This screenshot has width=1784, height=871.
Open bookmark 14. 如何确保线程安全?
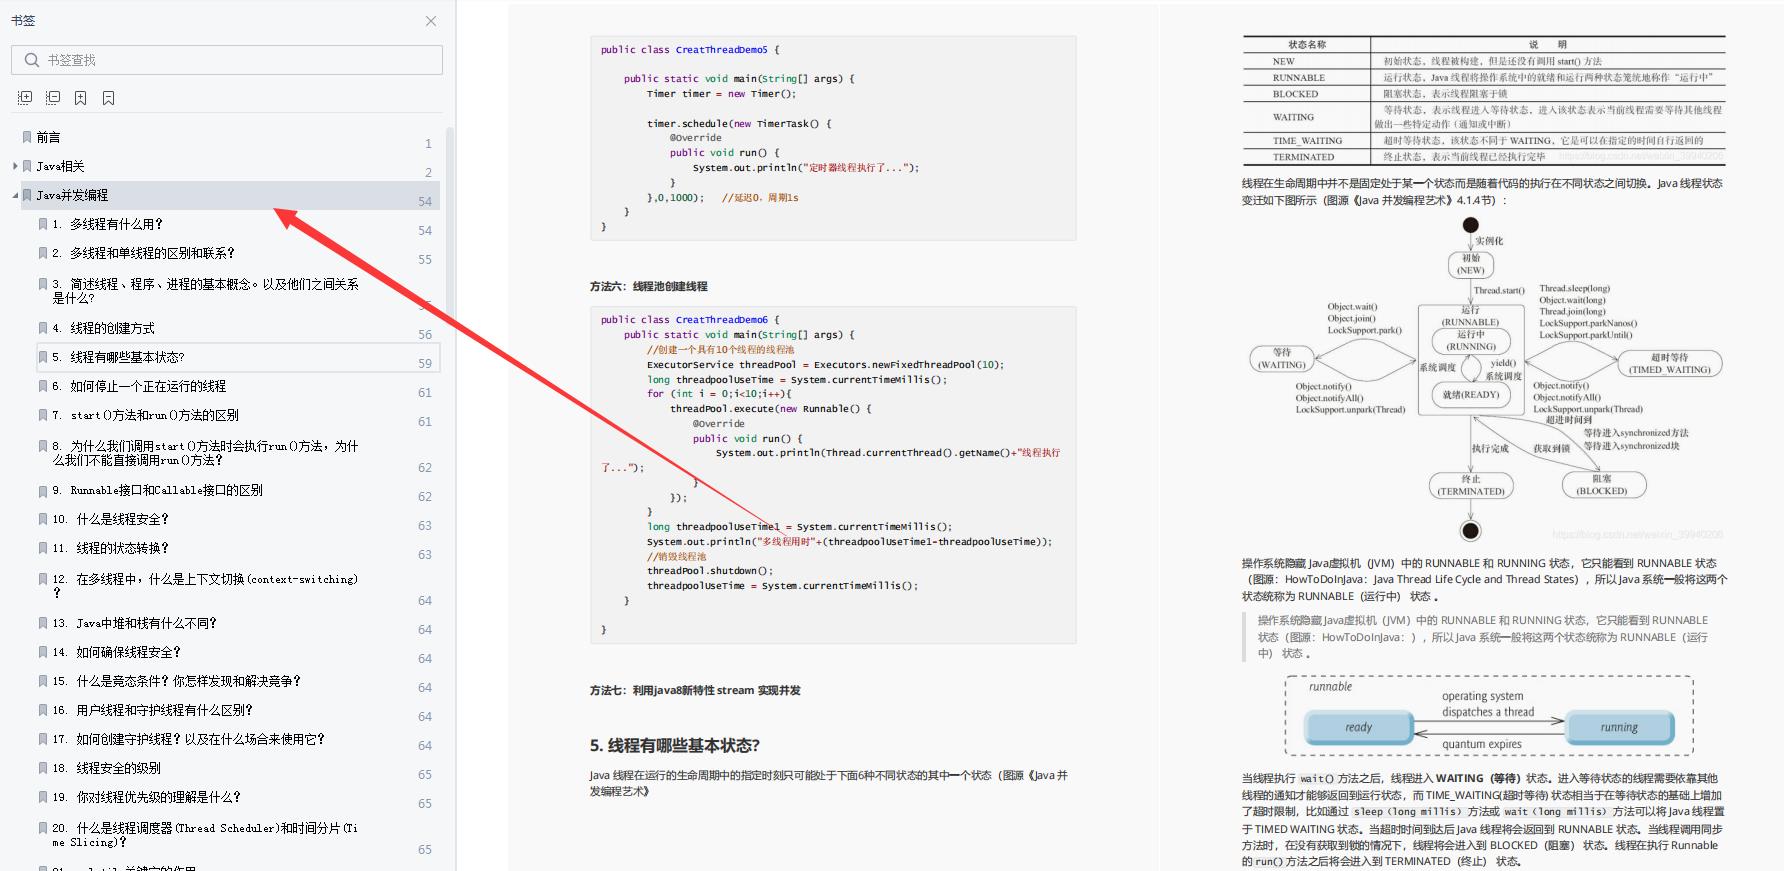click(x=117, y=652)
